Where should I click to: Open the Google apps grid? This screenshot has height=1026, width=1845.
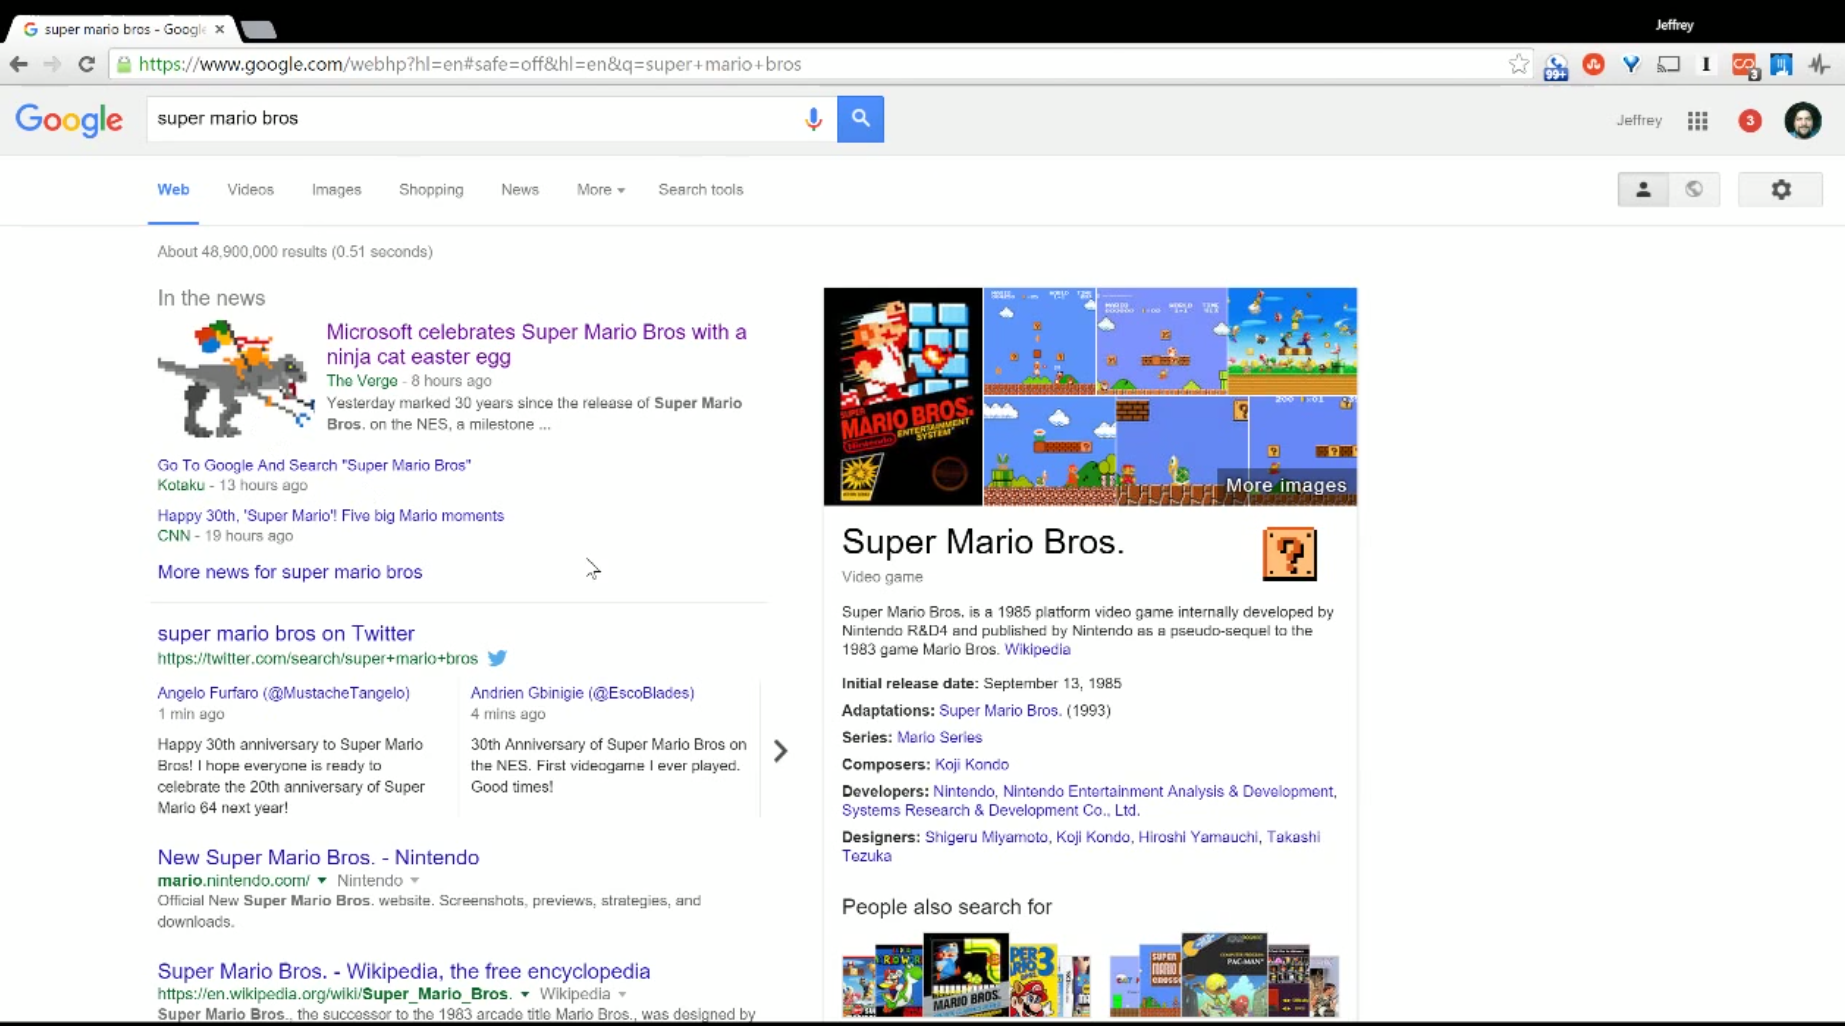click(1698, 121)
